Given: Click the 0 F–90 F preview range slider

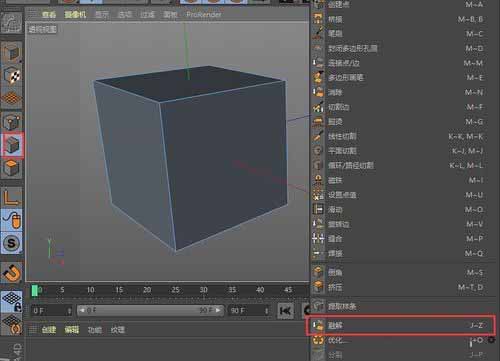Looking at the screenshot, I should [150, 310].
